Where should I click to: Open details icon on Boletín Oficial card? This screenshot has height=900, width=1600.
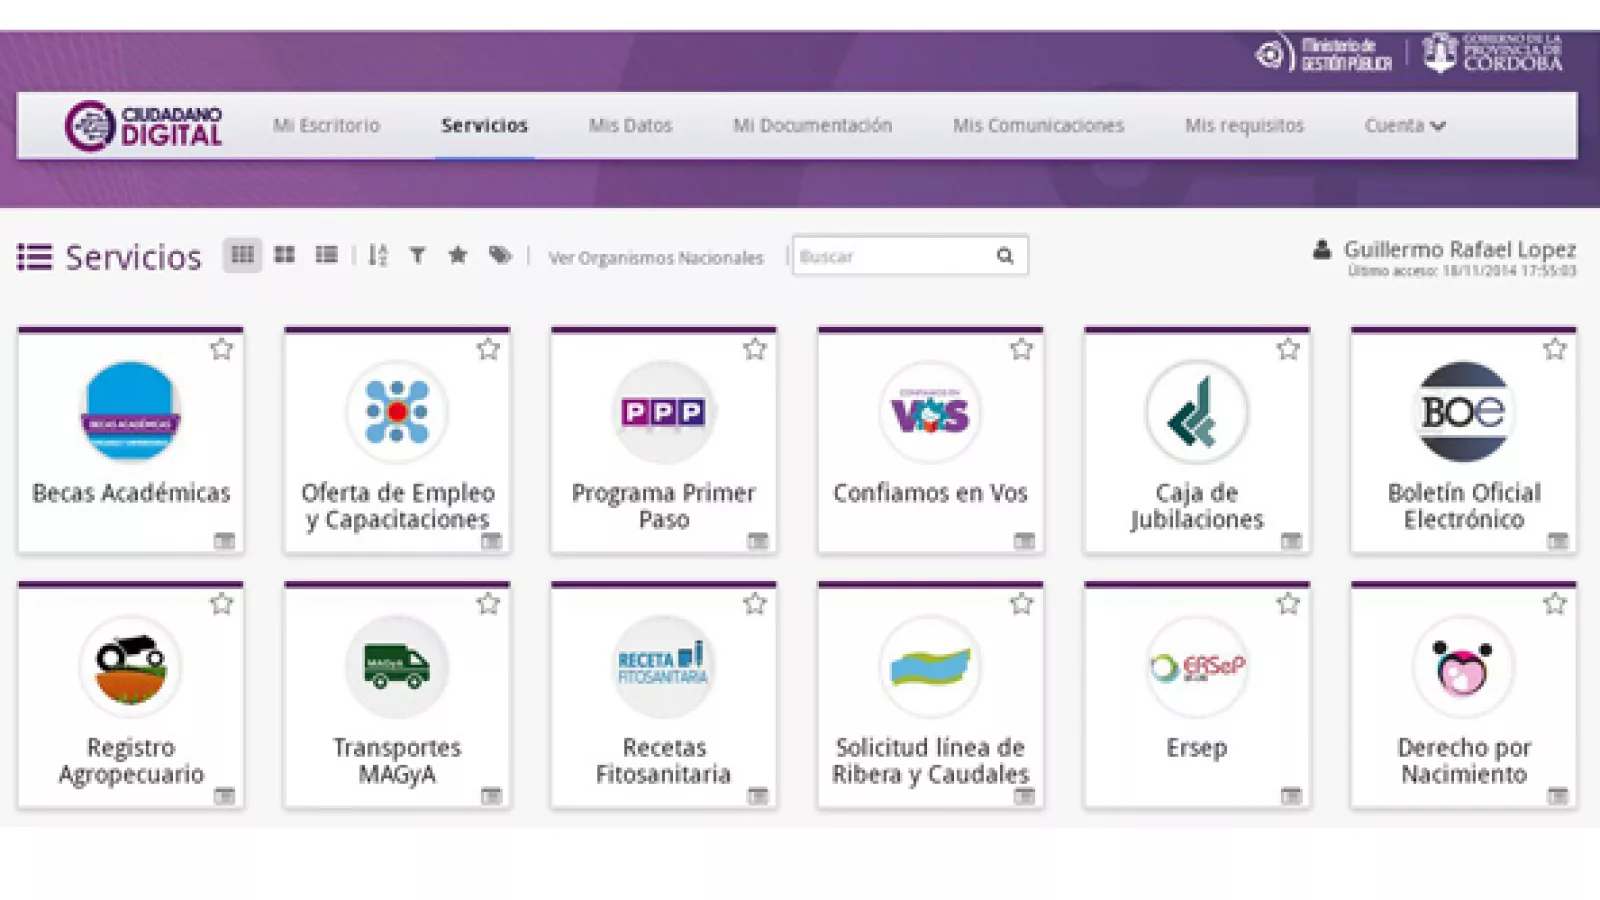point(1557,541)
